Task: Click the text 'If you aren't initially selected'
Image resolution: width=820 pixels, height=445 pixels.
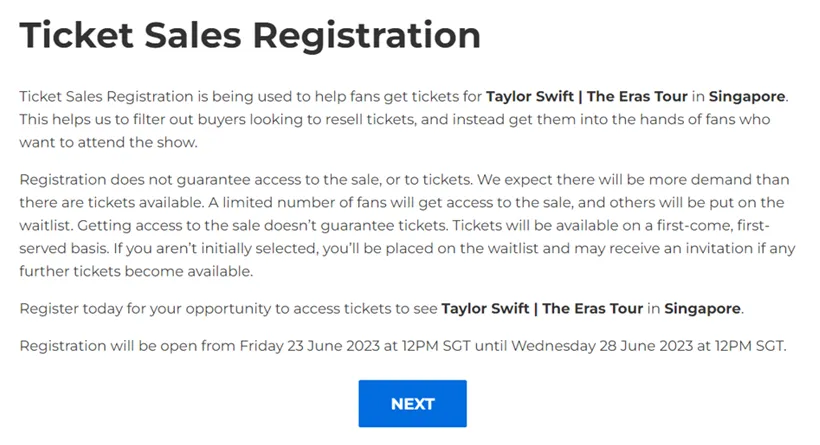Action: (x=215, y=248)
